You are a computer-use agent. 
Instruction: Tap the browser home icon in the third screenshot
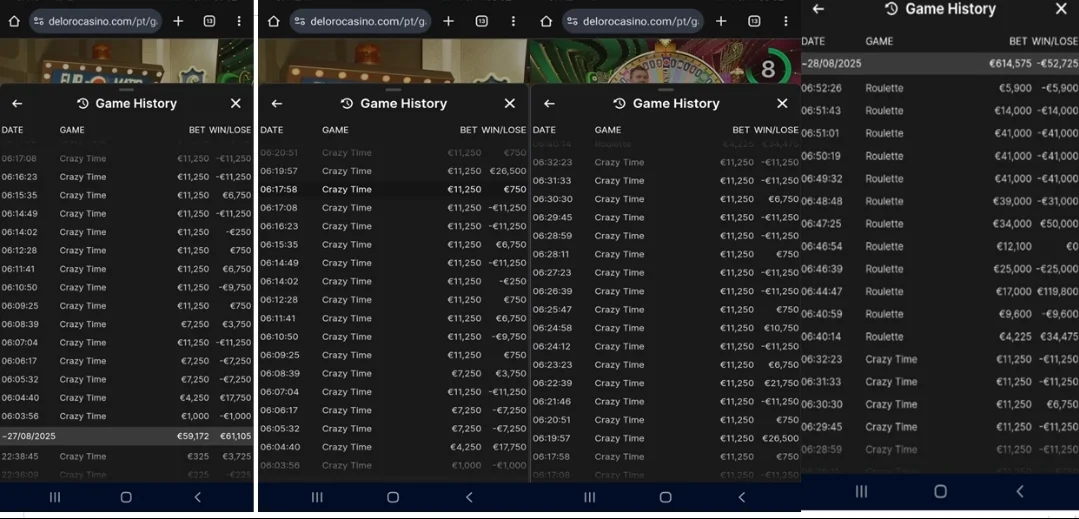[x=546, y=21]
